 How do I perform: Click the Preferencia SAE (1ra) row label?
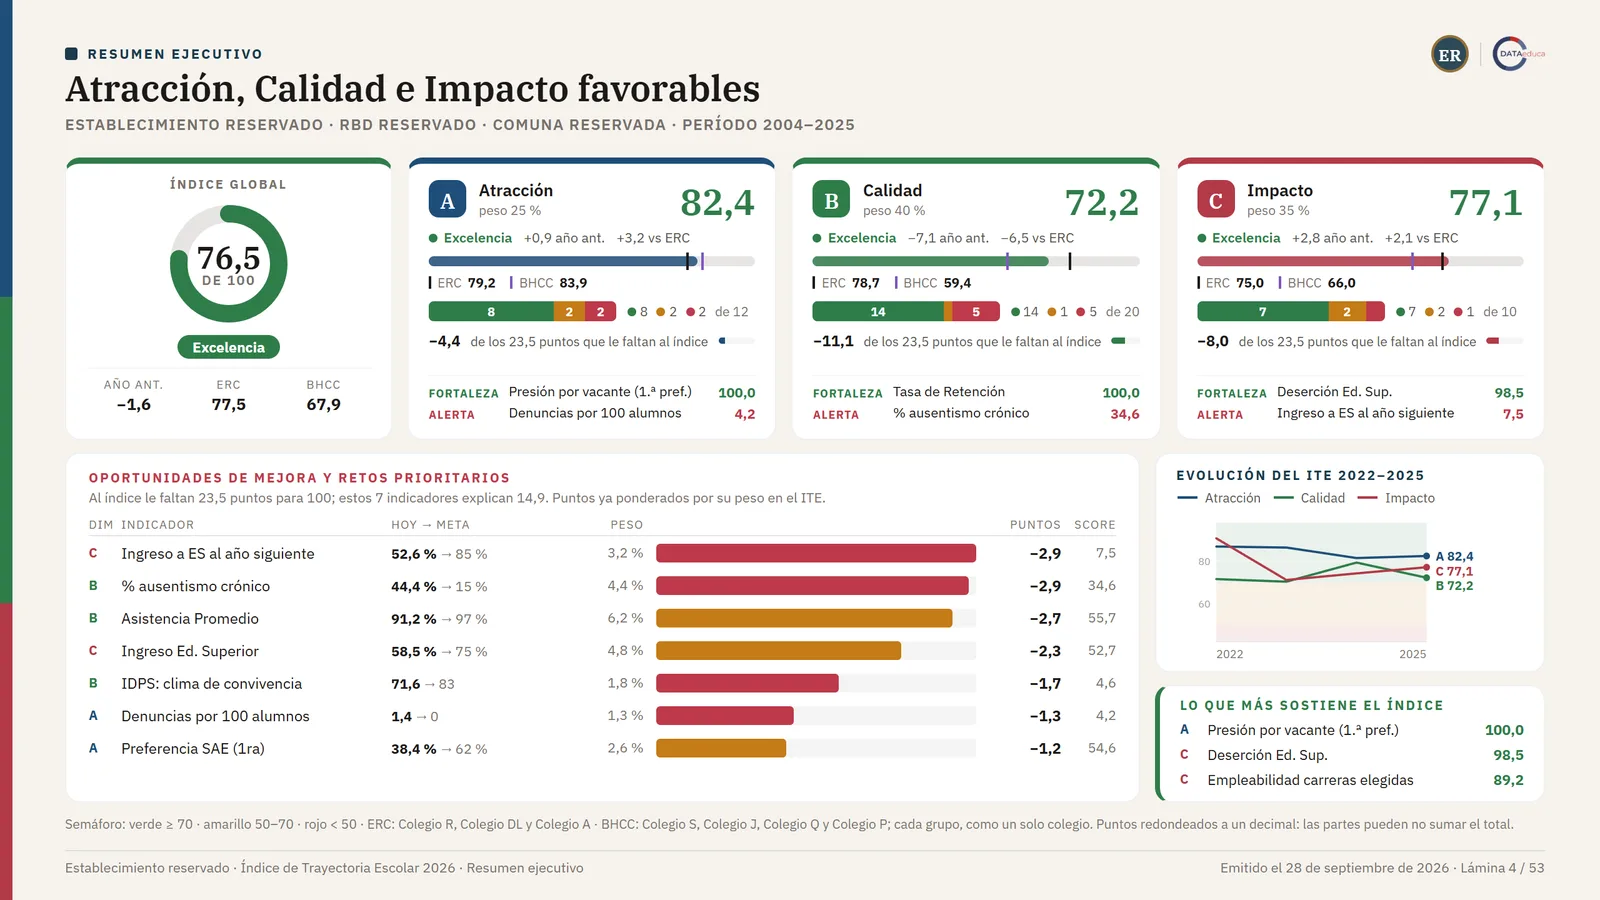coord(193,749)
